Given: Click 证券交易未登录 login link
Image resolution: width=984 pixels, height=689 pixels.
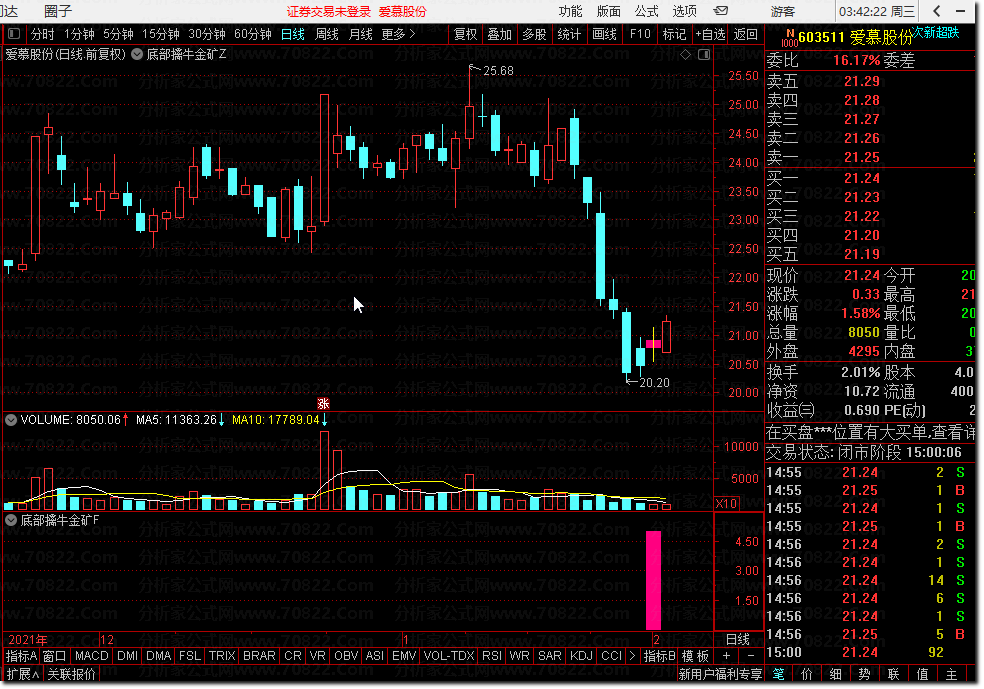Looking at the screenshot, I should click(329, 11).
